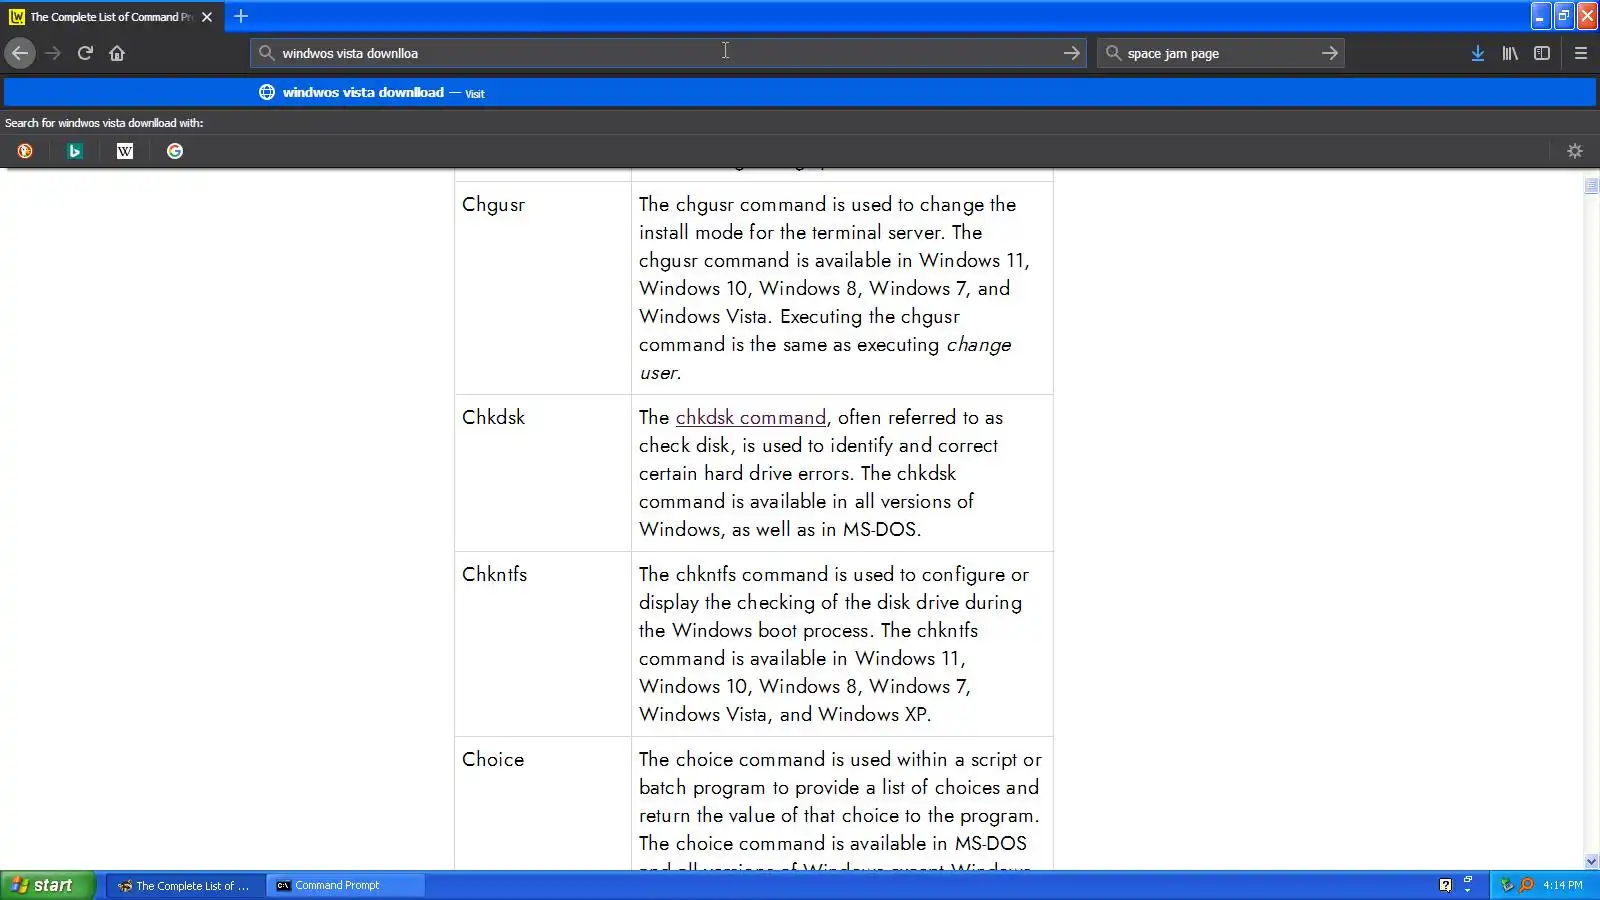Click the green shield system tray icon
Viewport: 1600px width, 900px height.
coord(1507,885)
